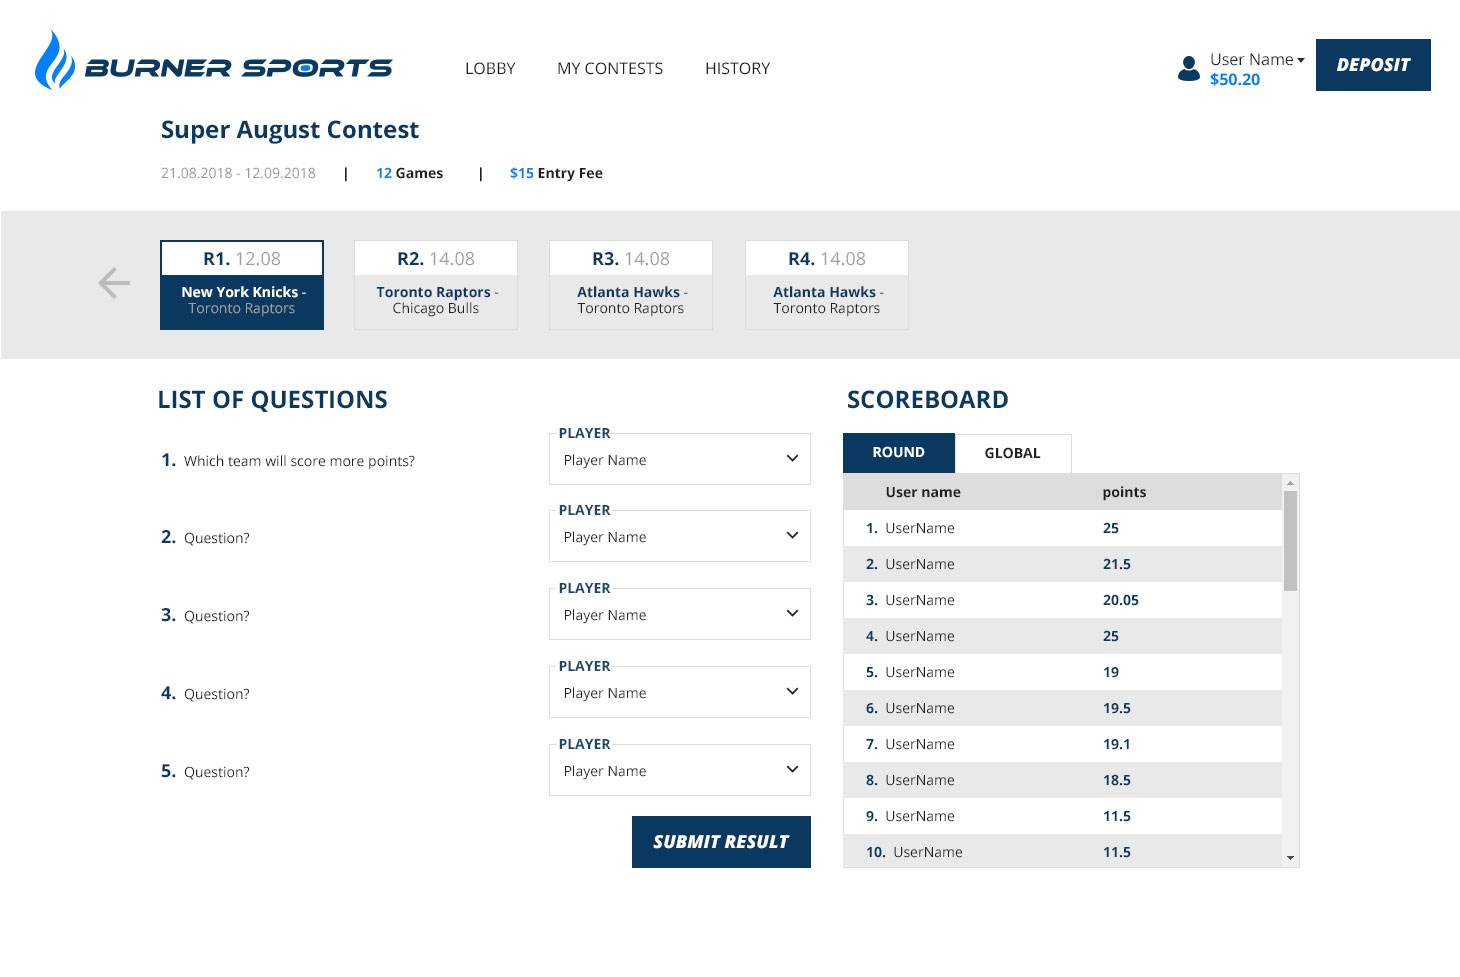1460x977 pixels.
Task: Open the Player Name dropdown for question 4
Action: 680,692
